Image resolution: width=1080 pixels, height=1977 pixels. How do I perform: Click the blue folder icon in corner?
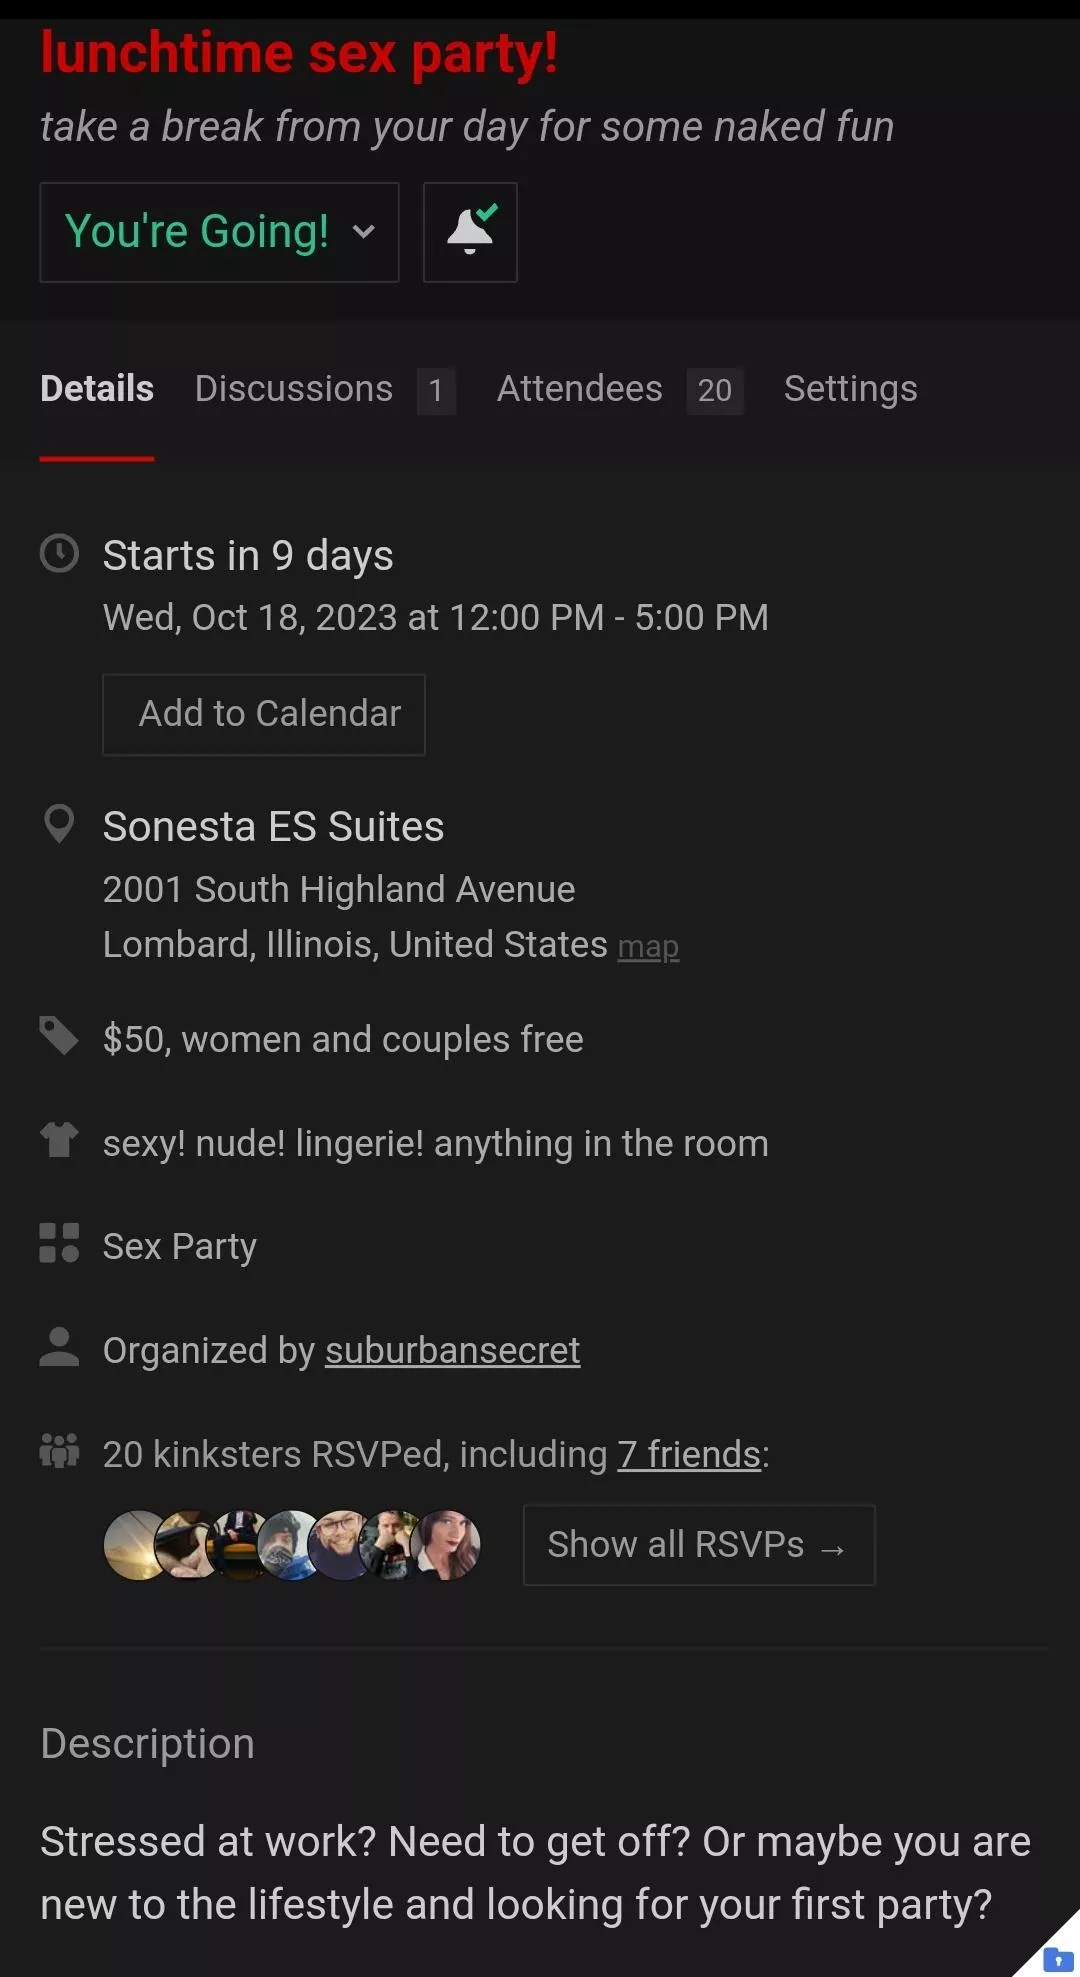[1057, 1959]
